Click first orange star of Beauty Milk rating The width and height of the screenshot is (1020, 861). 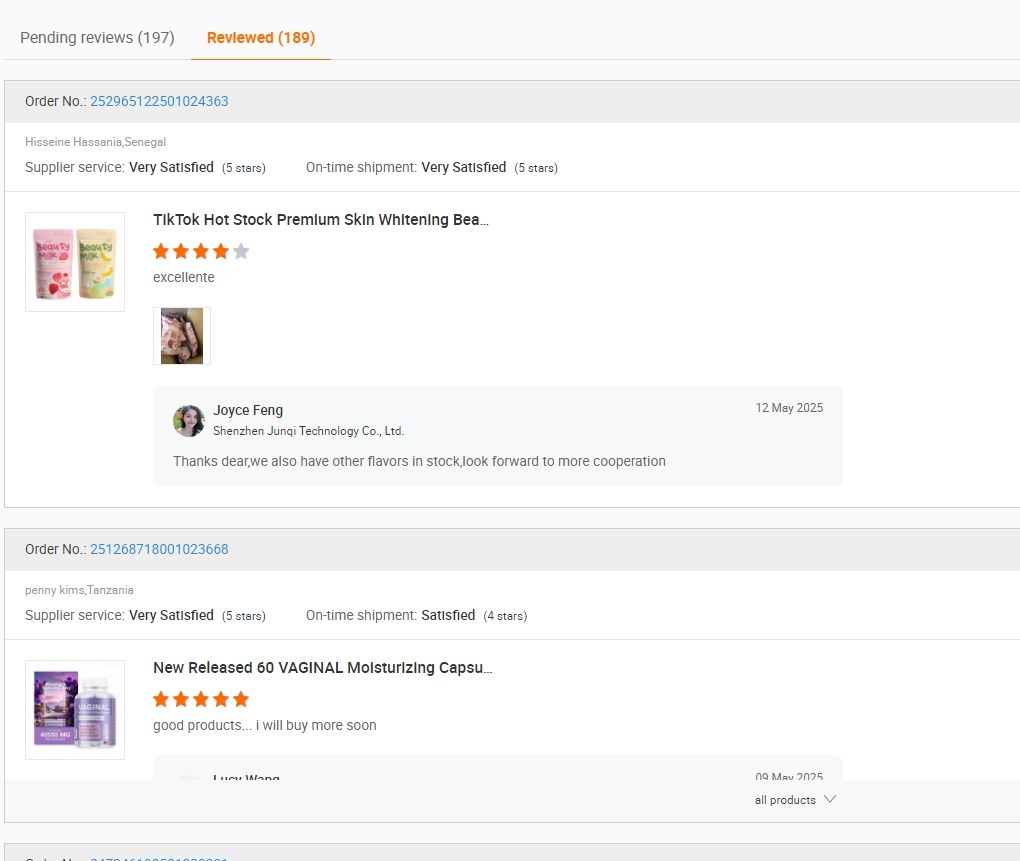[161, 251]
